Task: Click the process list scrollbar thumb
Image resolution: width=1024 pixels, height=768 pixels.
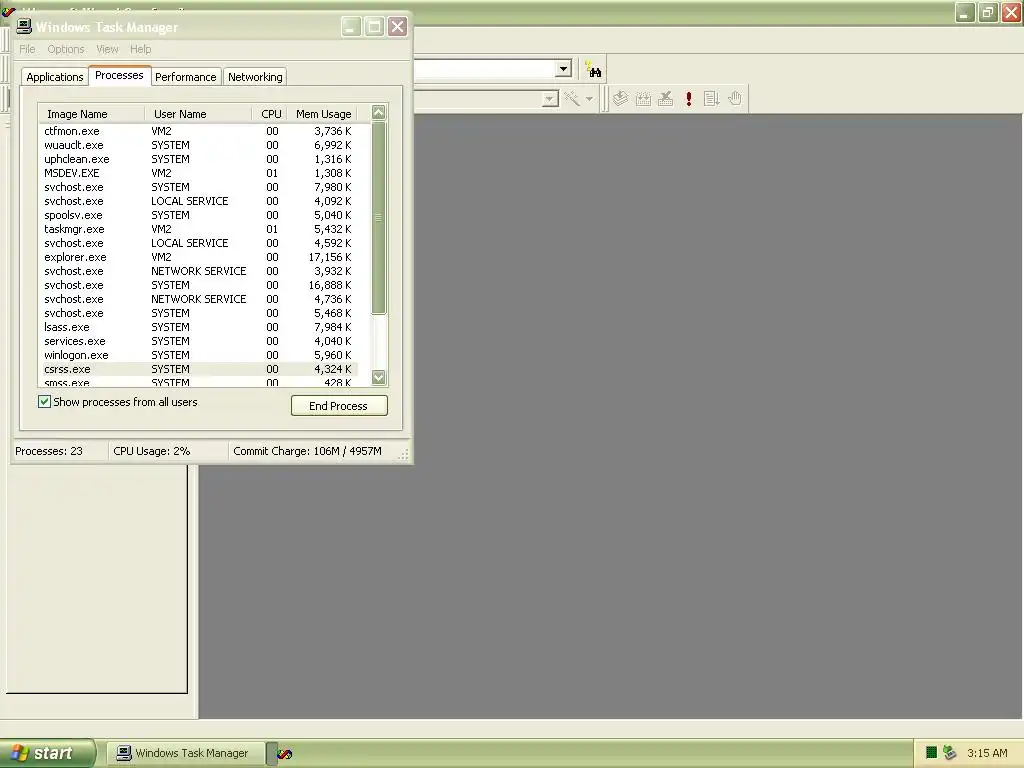Action: [378, 217]
